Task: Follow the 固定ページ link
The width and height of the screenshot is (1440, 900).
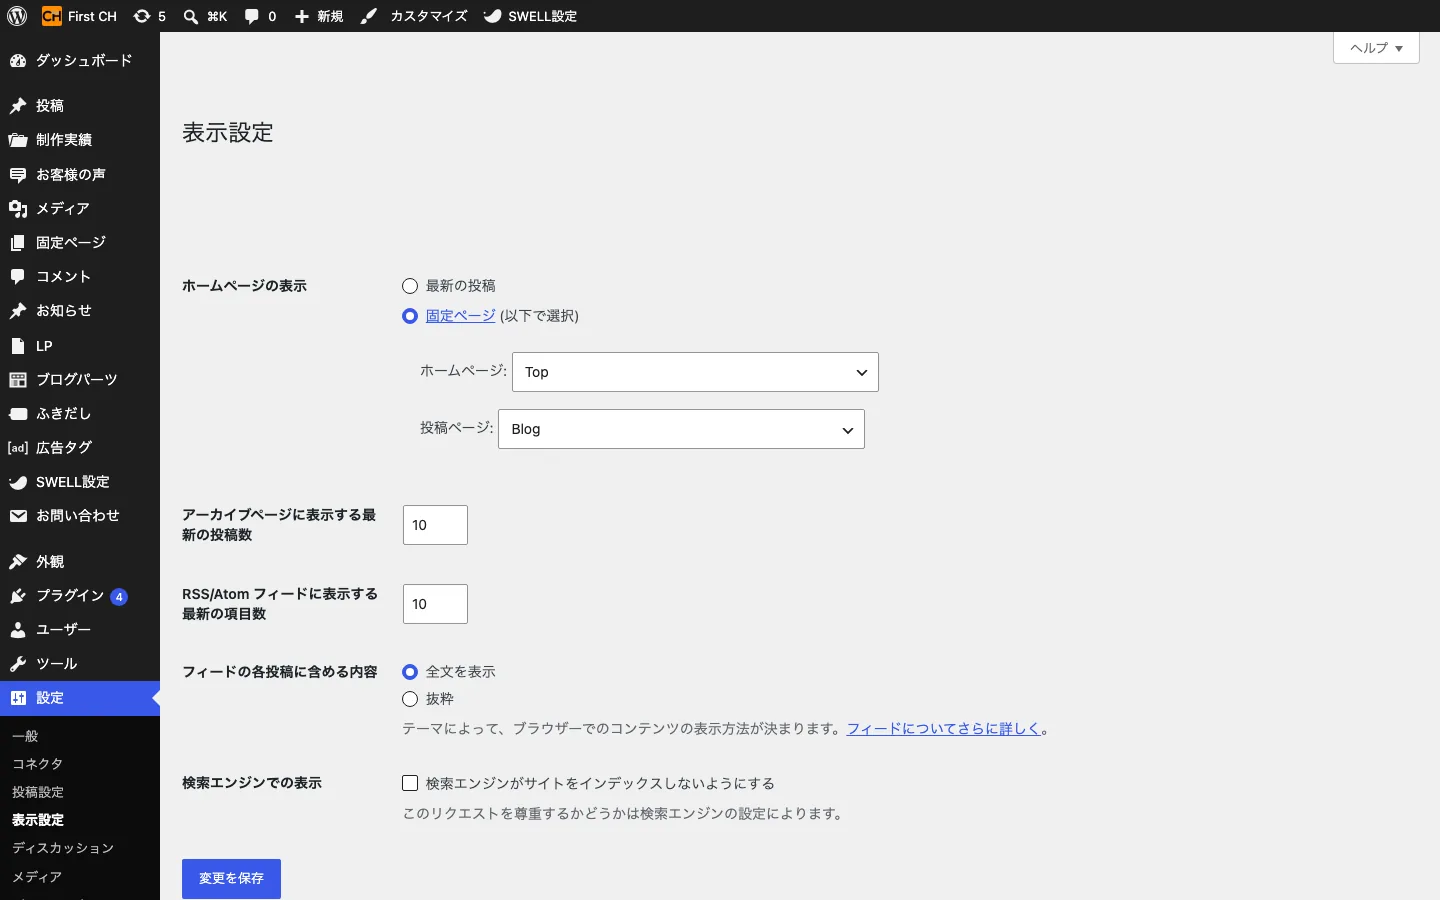Action: (x=461, y=316)
